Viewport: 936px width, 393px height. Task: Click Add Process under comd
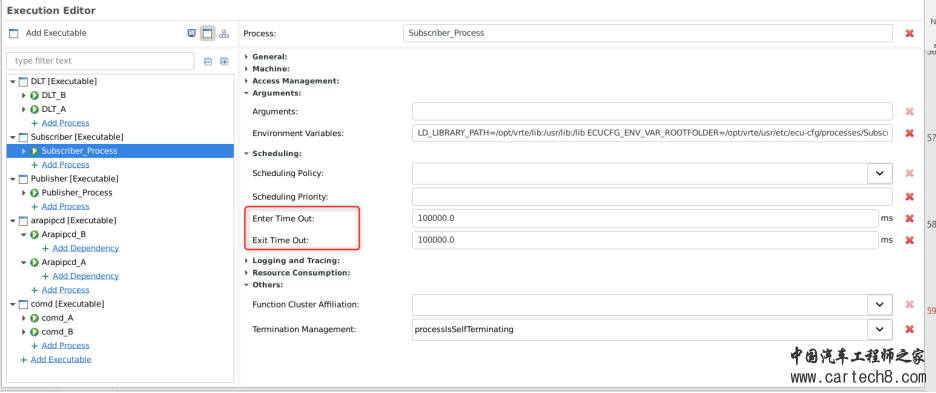[65, 346]
